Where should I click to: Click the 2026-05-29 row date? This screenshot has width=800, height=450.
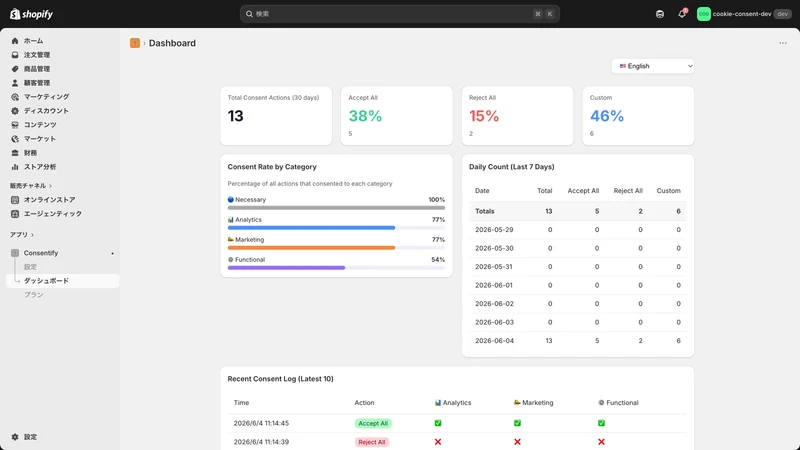[494, 230]
